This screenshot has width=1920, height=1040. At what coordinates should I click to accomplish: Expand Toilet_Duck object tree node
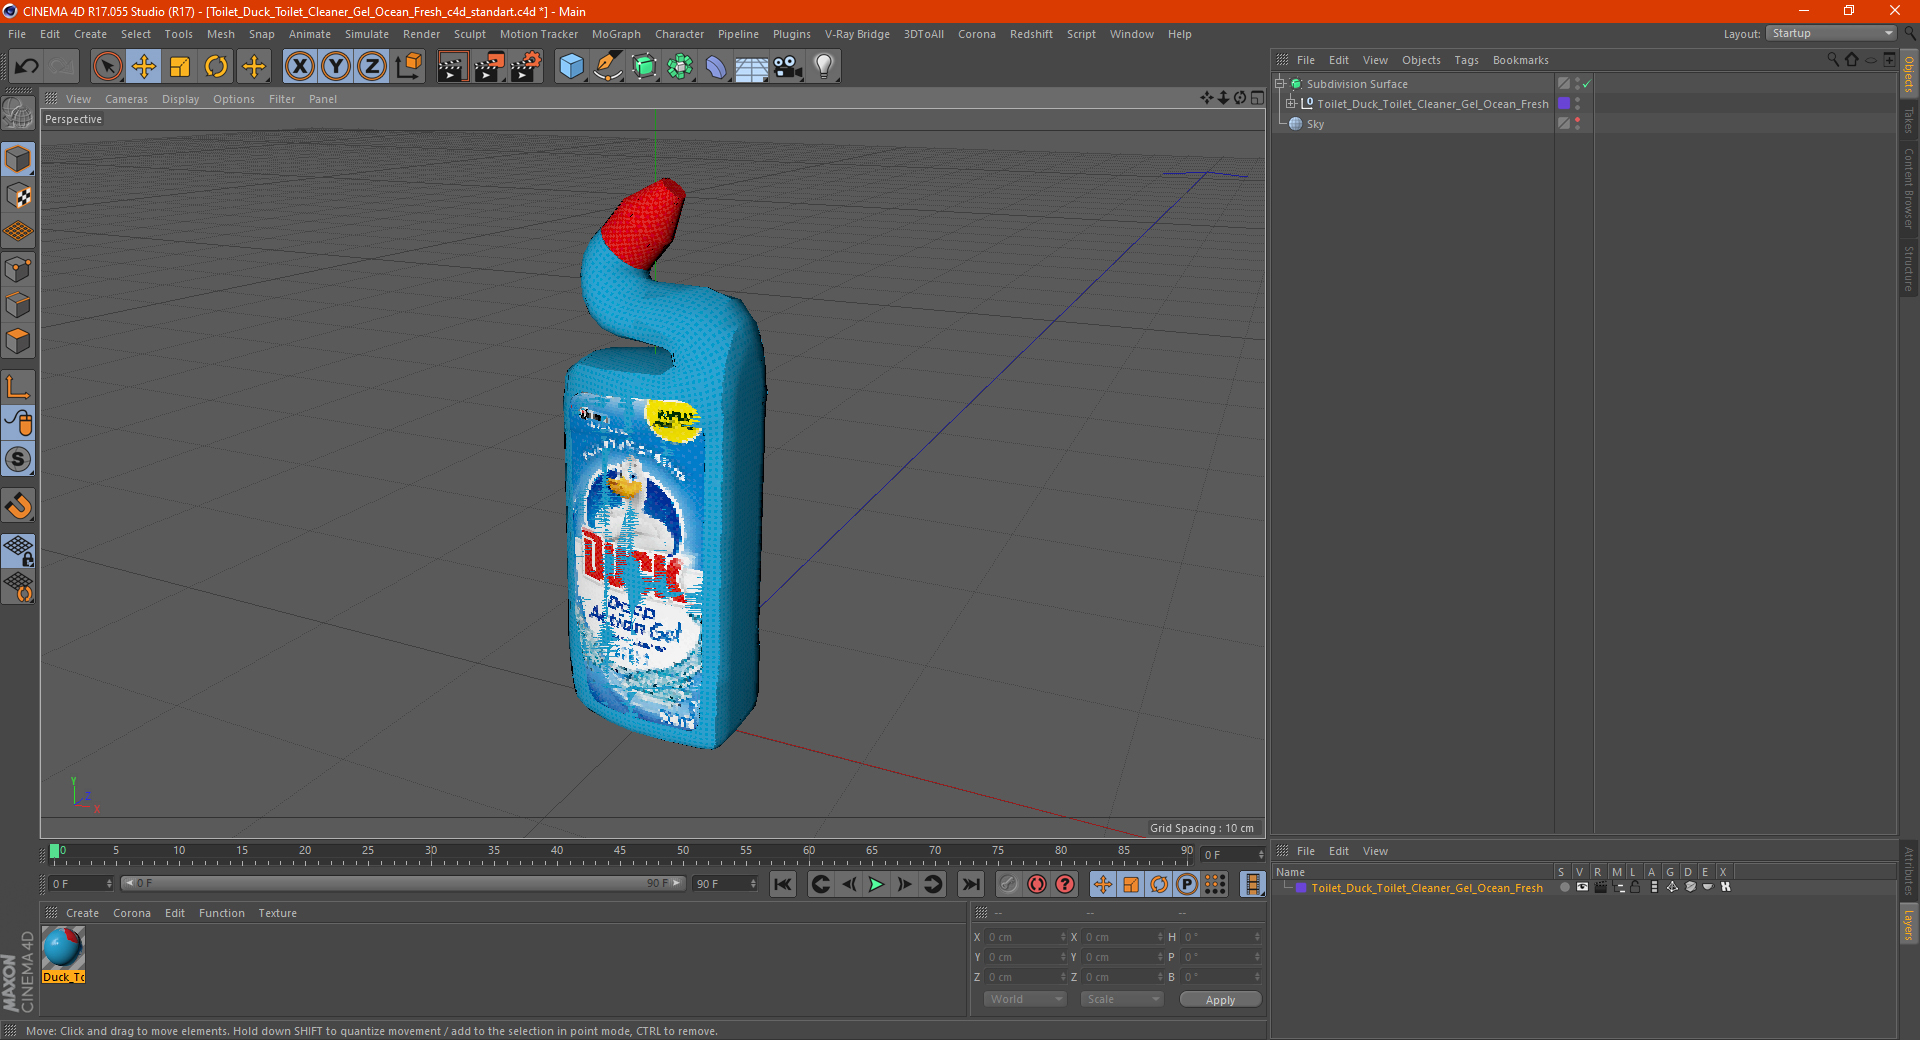click(x=1291, y=103)
